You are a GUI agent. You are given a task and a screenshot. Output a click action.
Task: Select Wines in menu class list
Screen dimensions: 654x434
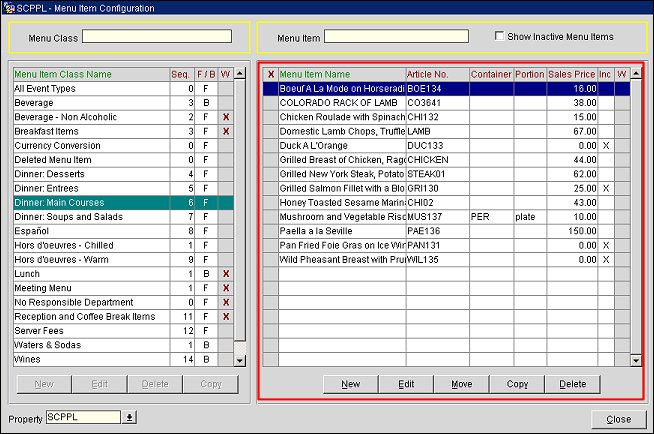[x=88, y=358]
